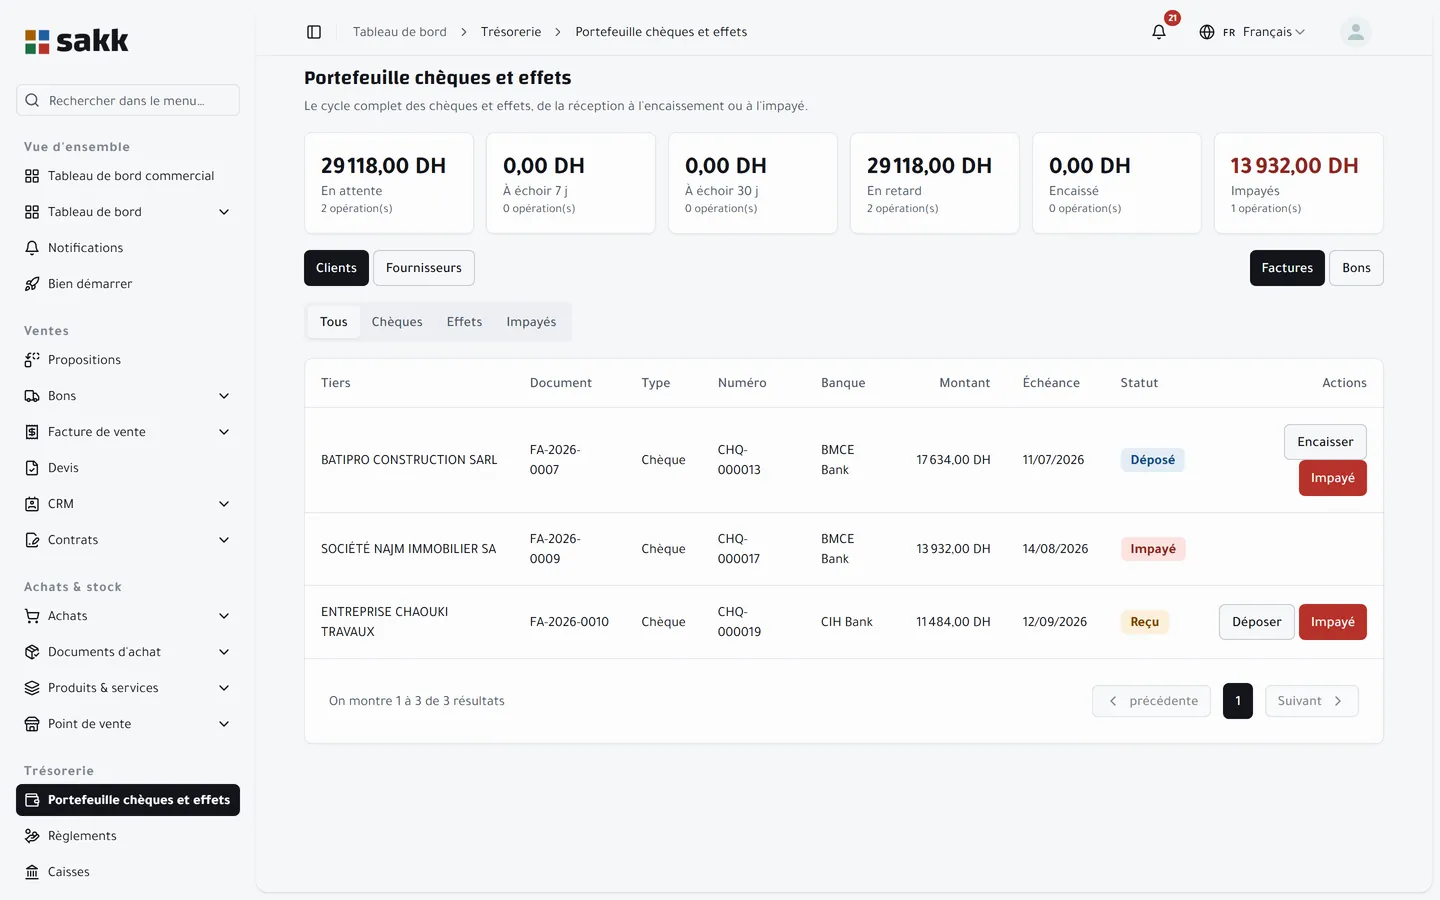Expand the Tableau de bord submenu

224,212
